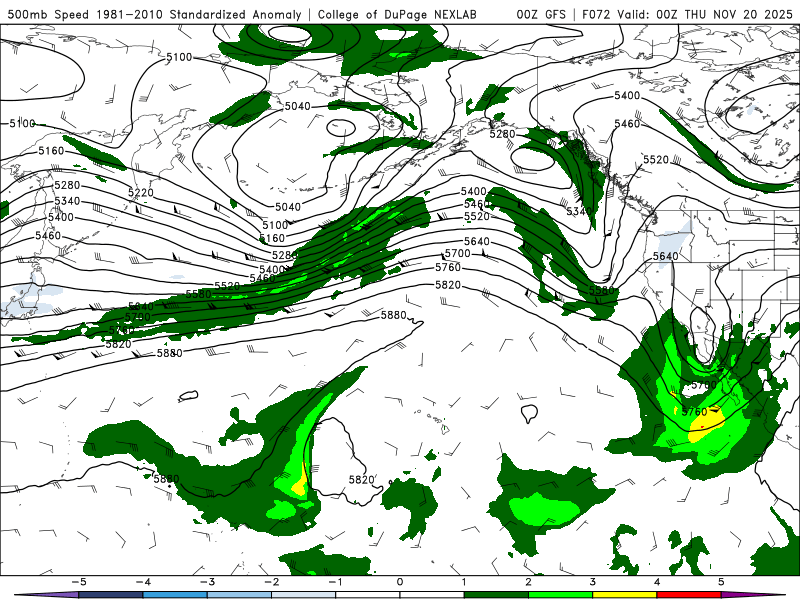Select the light blue -3 to -2 legend segment
Image resolution: width=800 pixels, height=600 pixels.
point(239,595)
